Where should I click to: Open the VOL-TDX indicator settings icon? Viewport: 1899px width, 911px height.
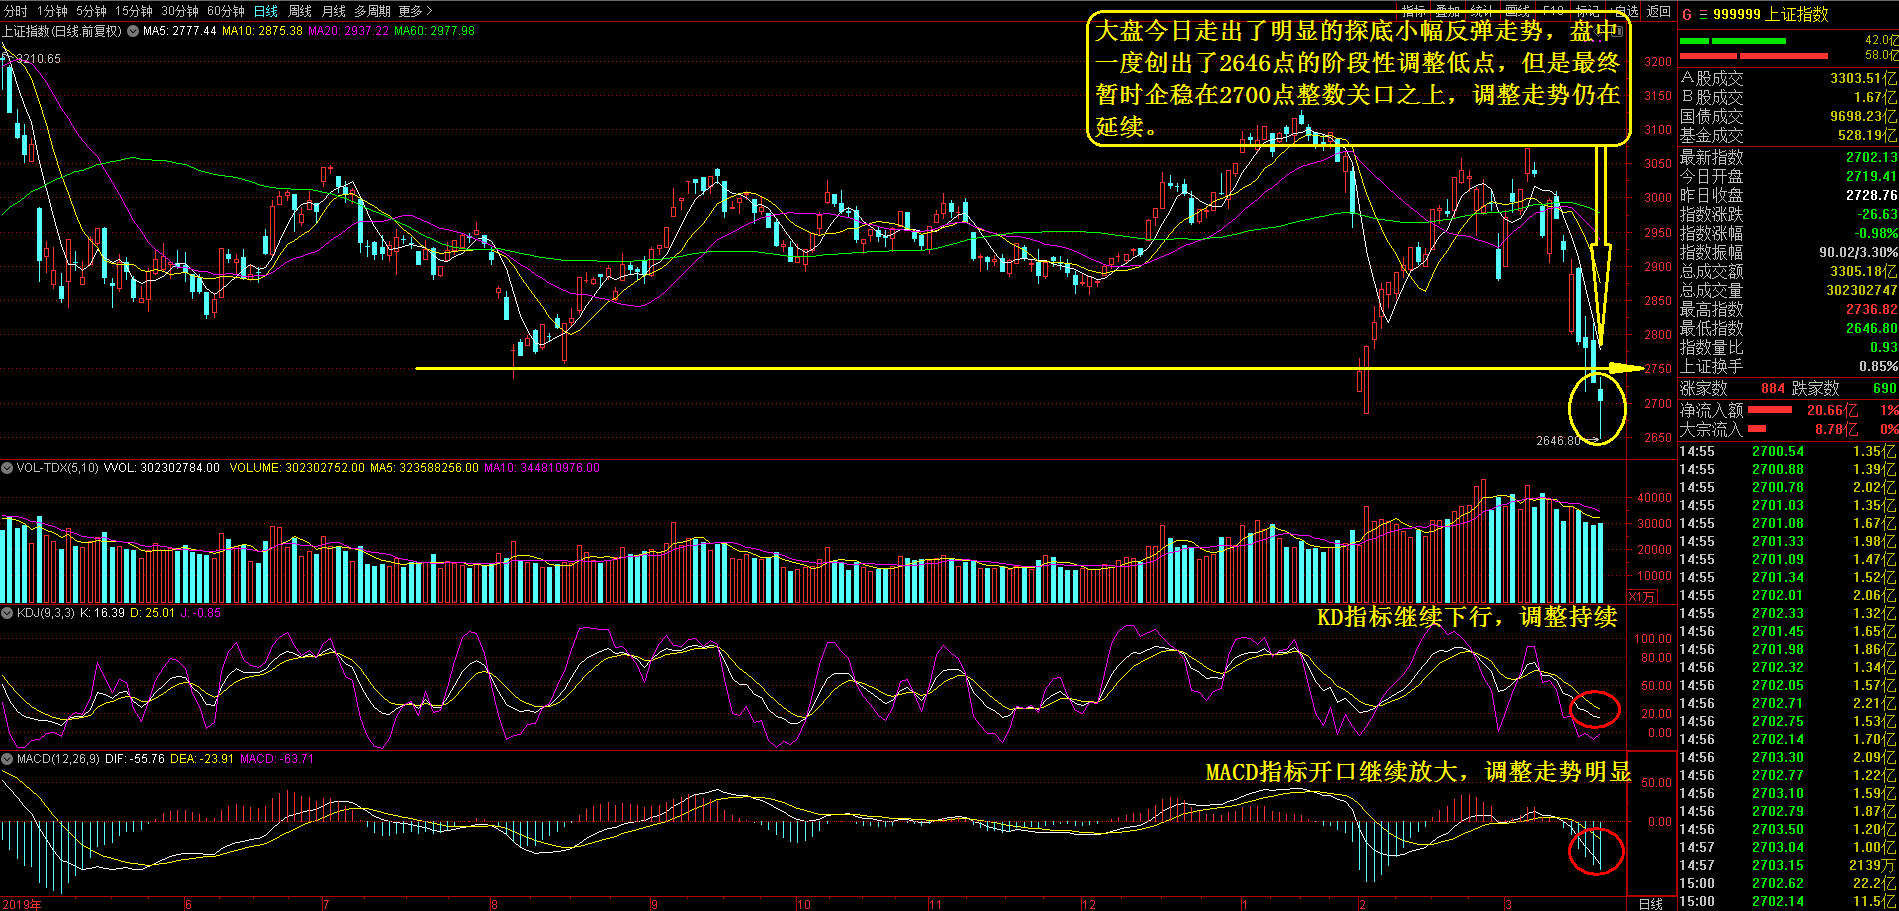7,468
